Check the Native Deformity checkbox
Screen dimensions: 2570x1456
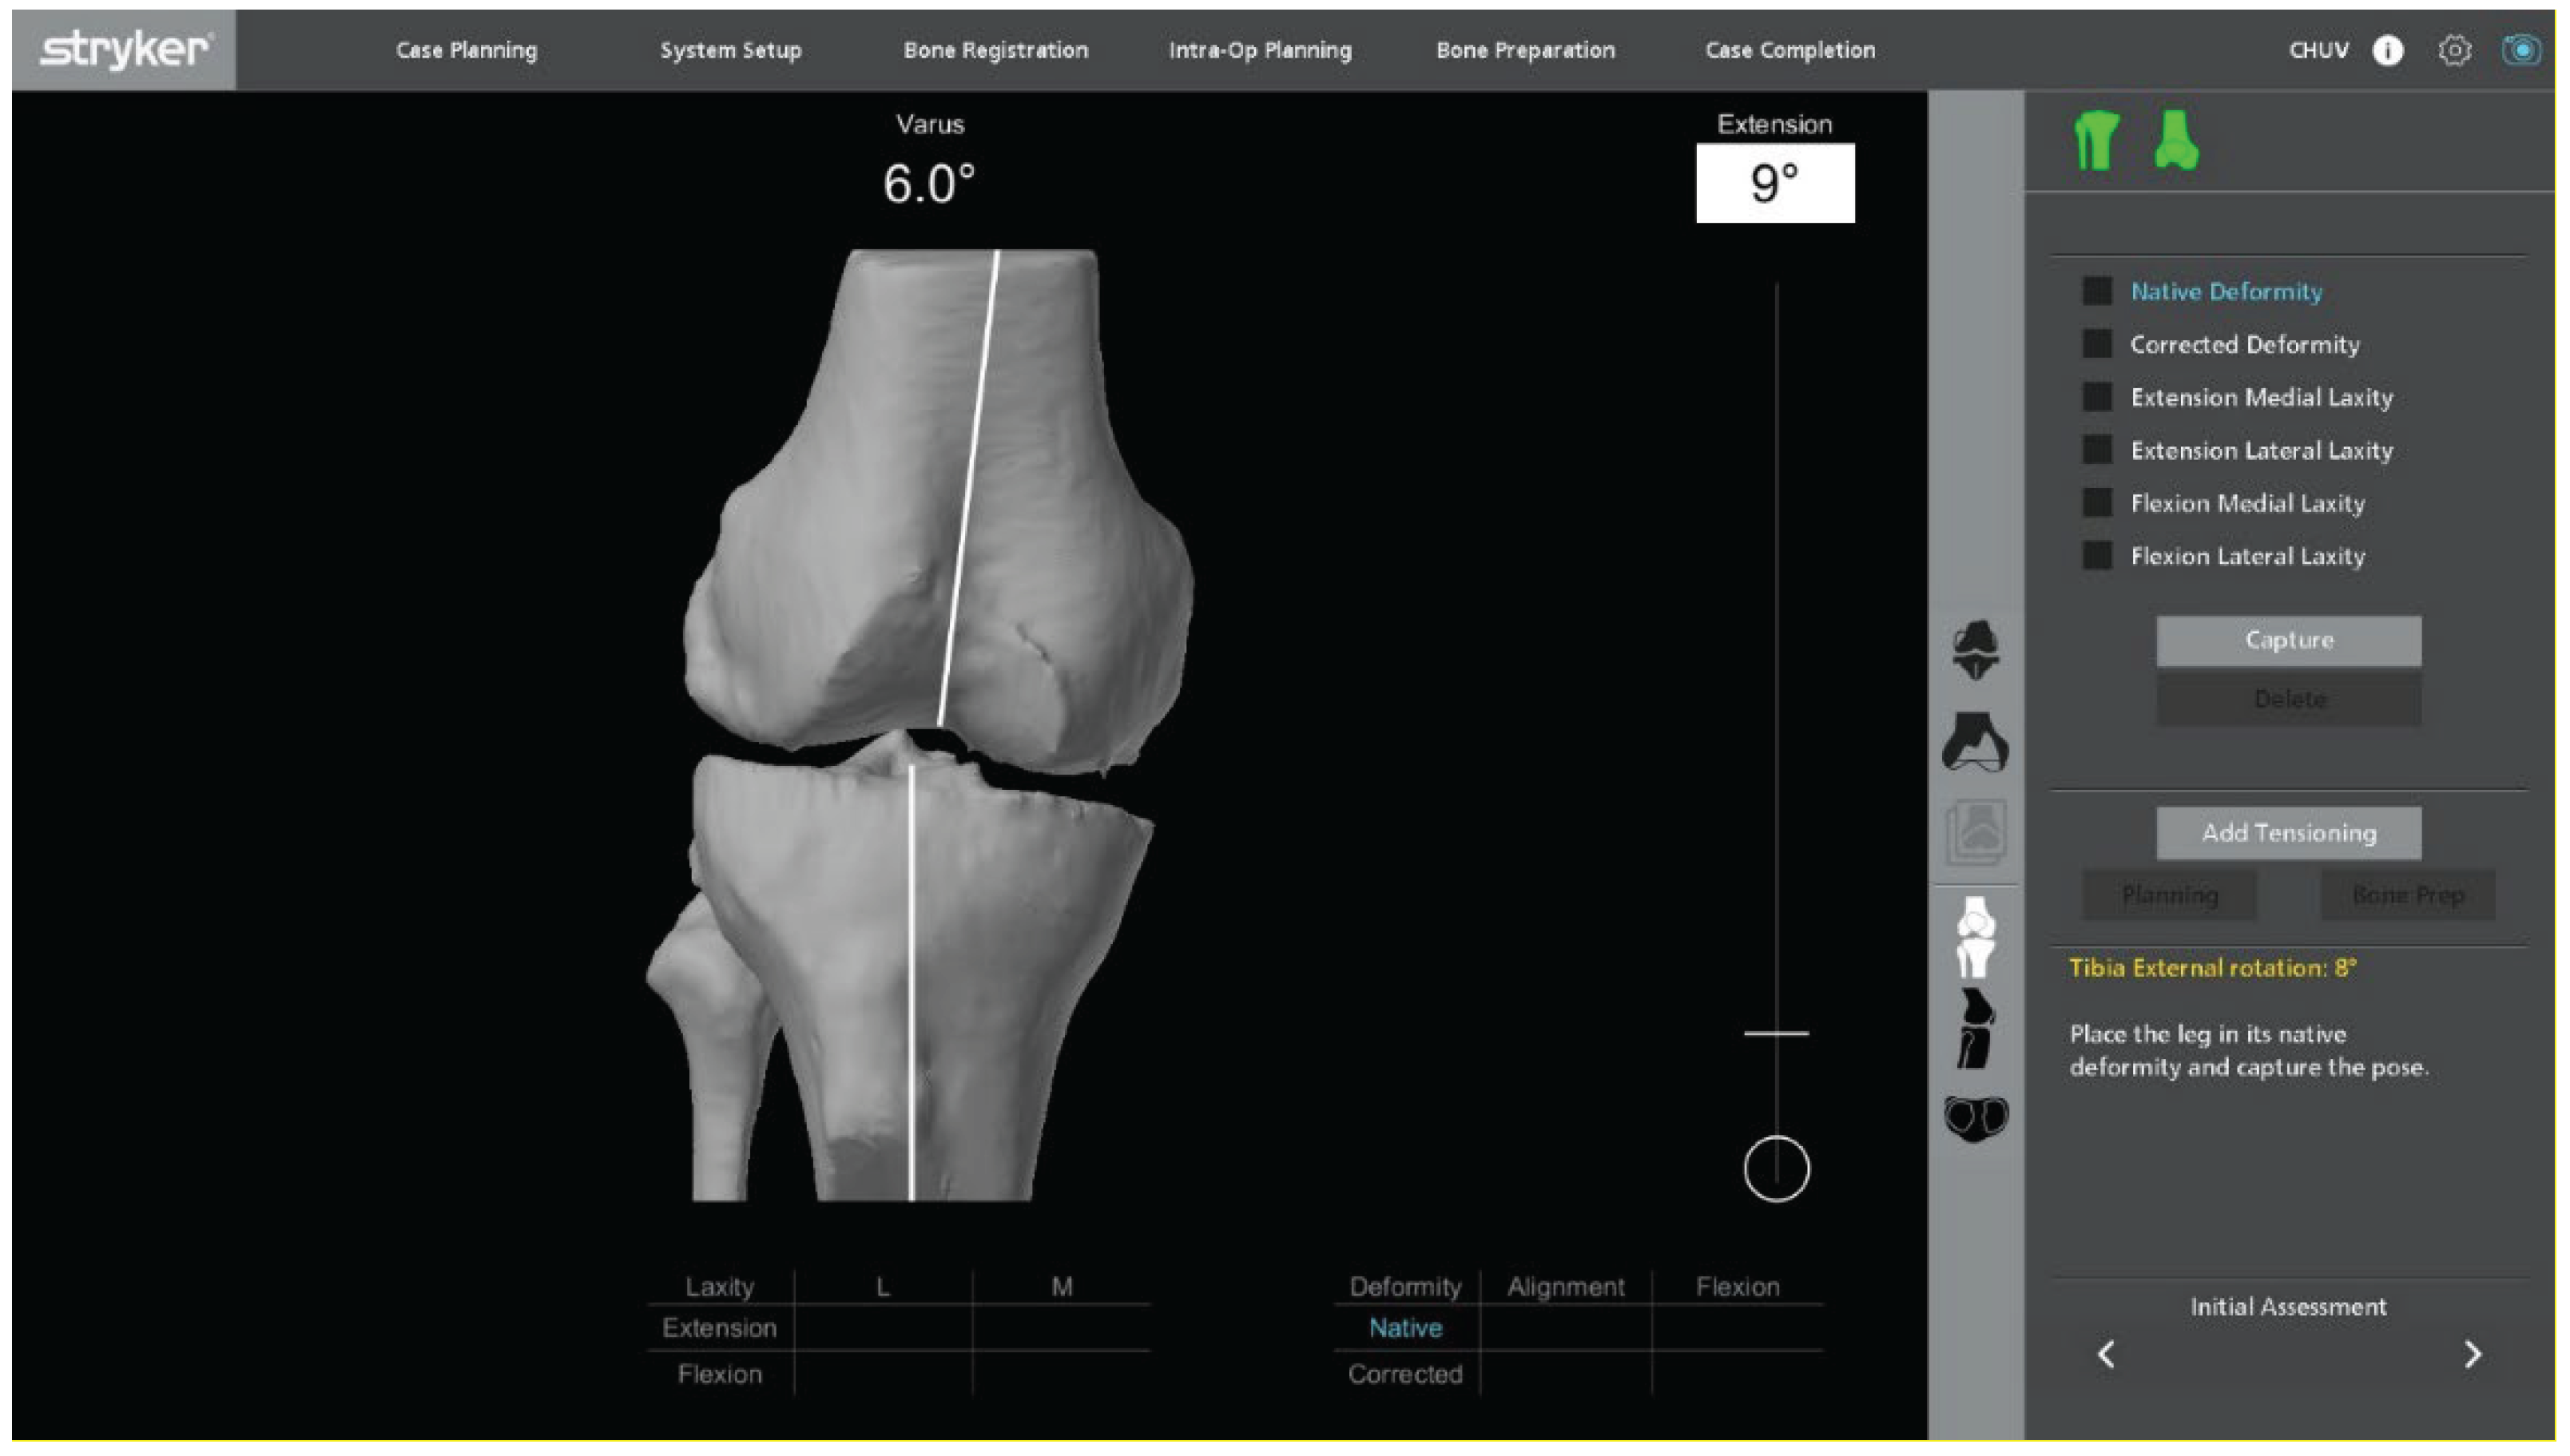(2097, 291)
